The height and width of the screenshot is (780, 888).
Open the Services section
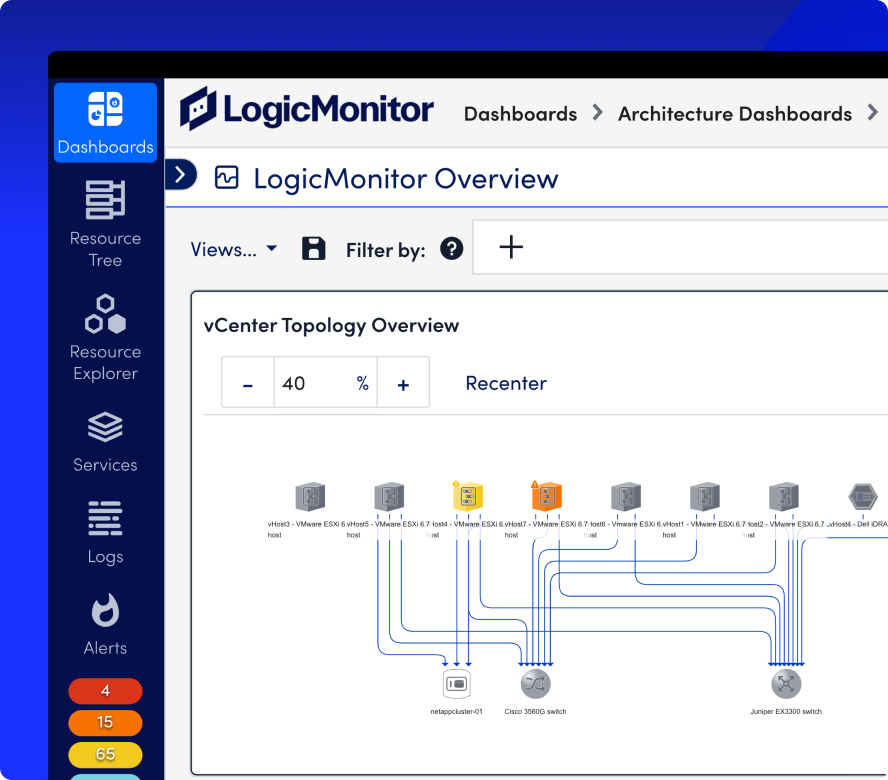tap(105, 442)
